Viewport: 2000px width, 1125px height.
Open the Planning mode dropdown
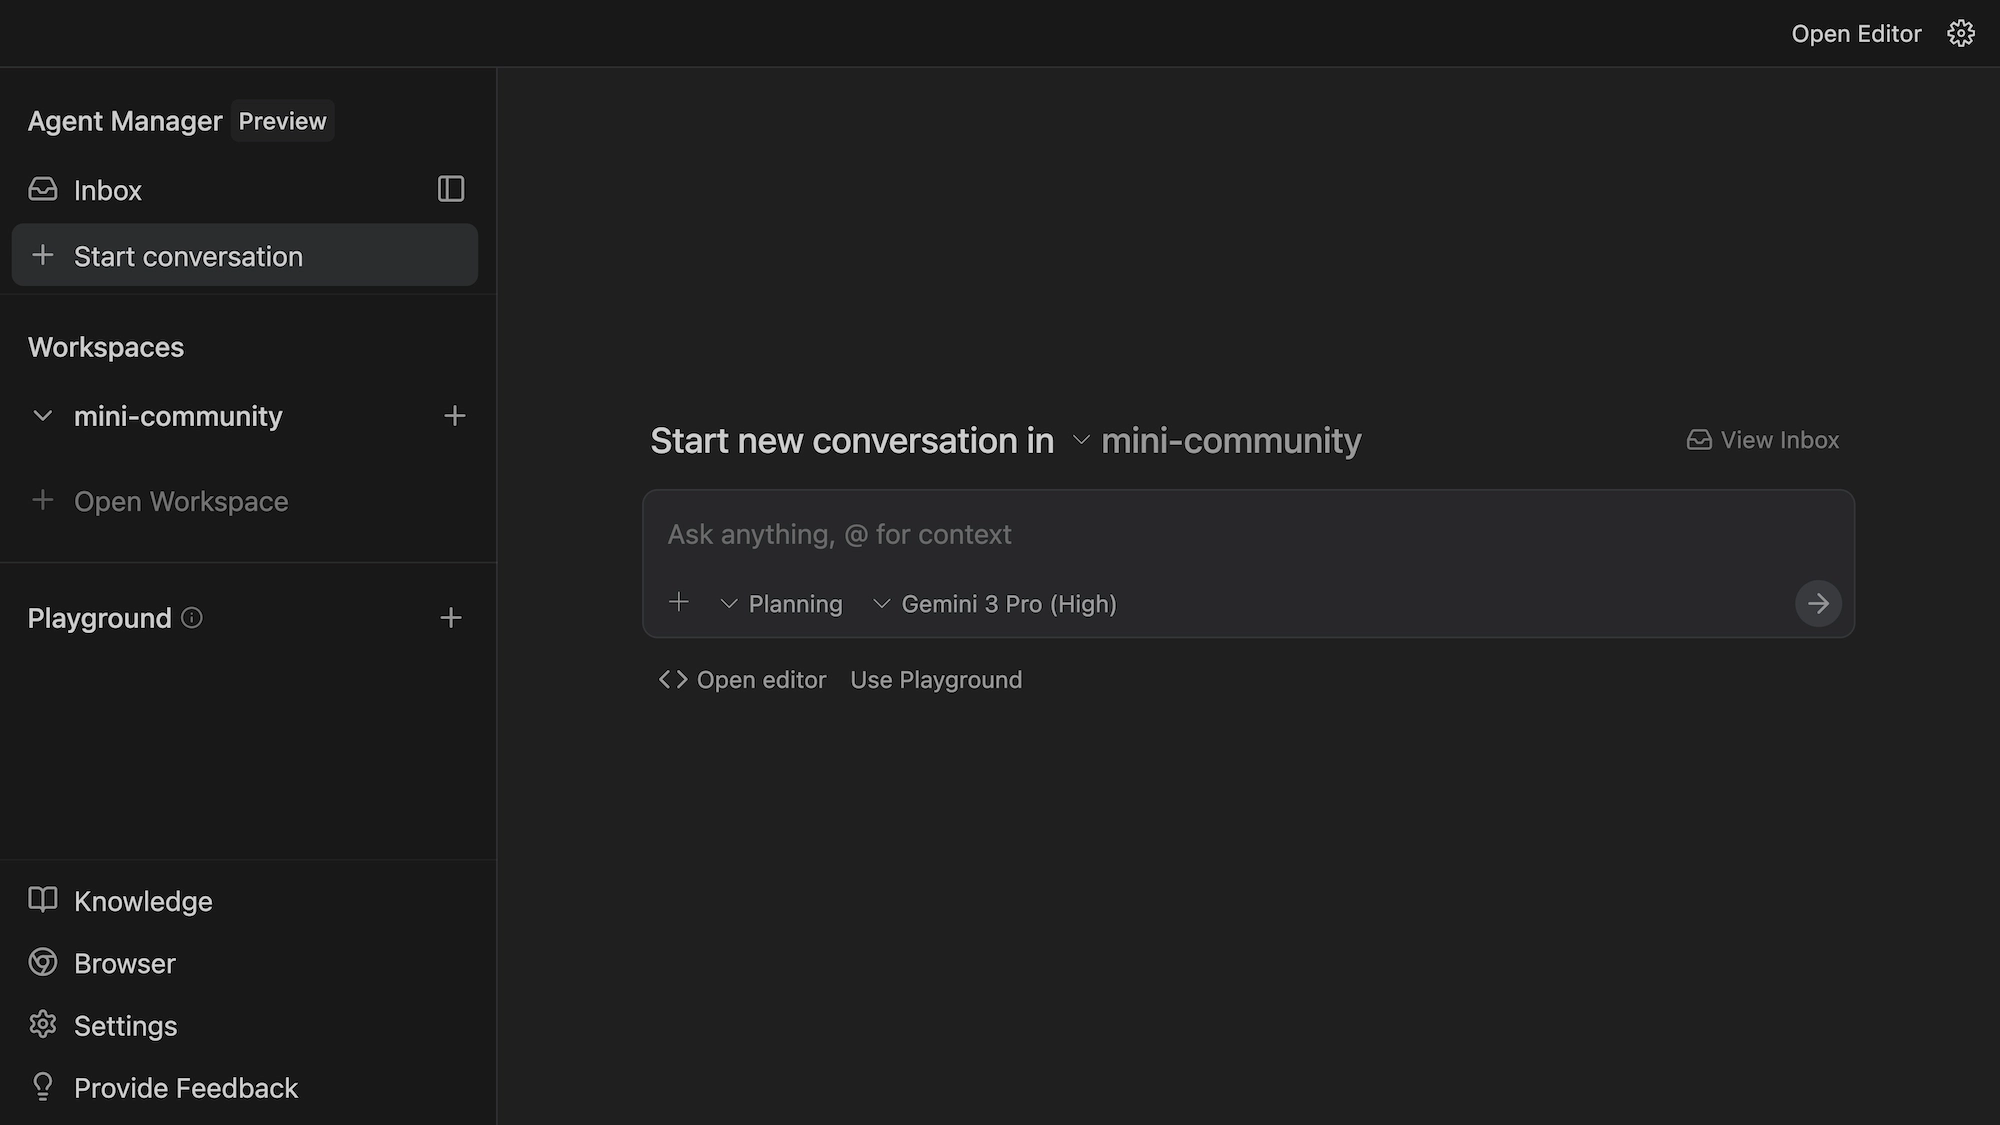tap(781, 604)
